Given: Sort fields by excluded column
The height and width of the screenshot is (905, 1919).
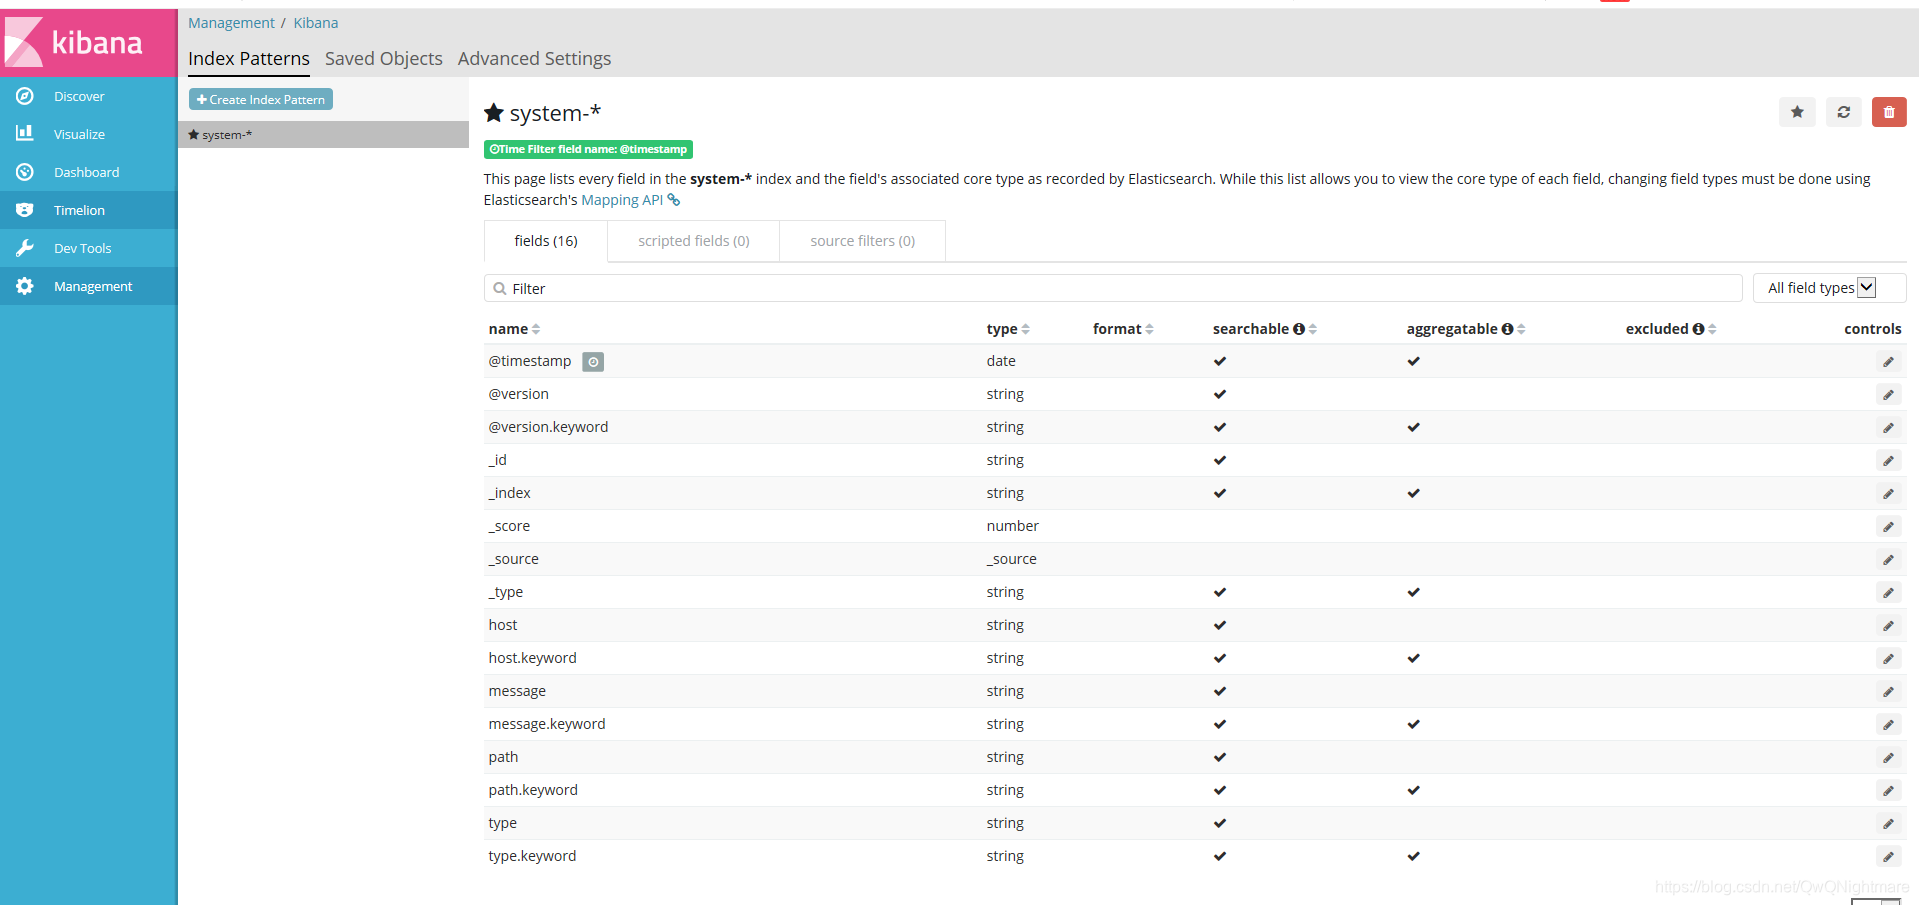Looking at the screenshot, I should tap(1671, 329).
